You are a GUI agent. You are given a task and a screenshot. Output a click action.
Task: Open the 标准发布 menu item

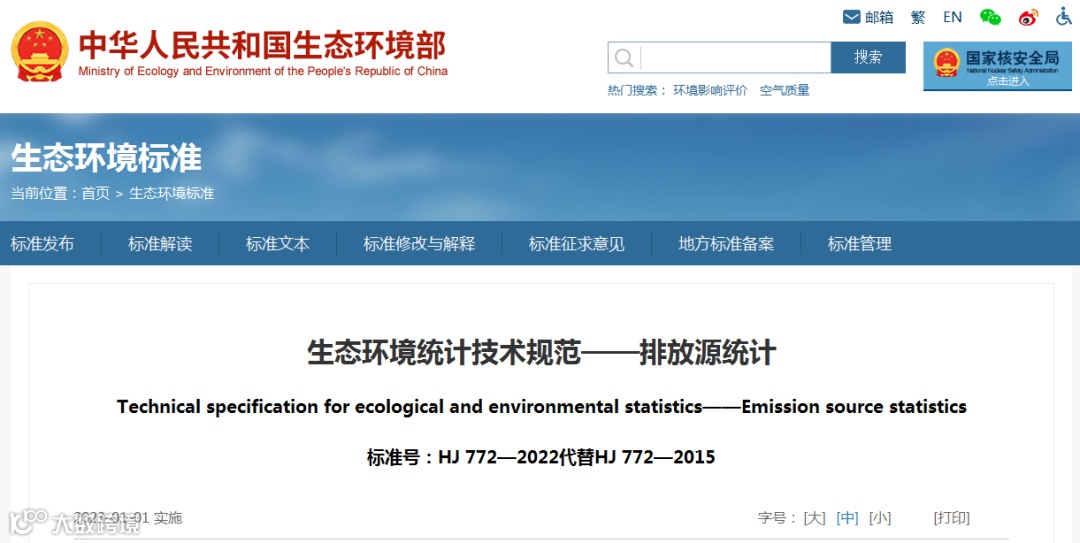[x=43, y=243]
